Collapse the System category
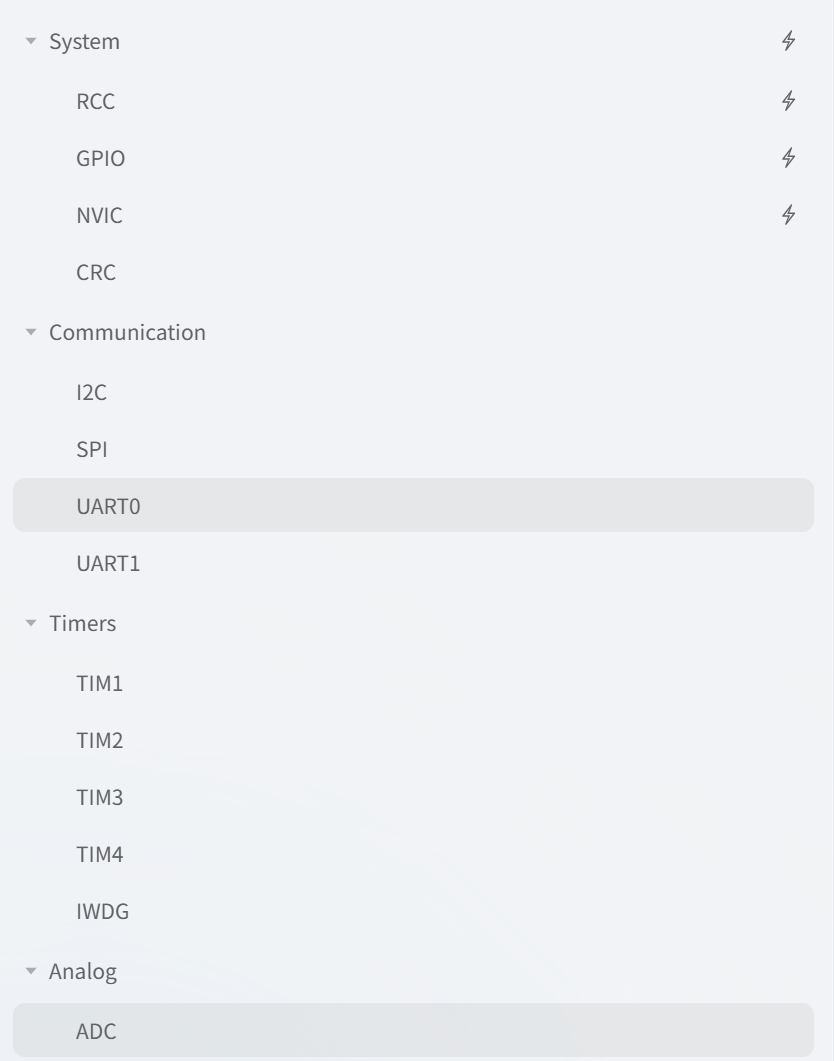Viewport: 834px width, 1061px height. pyautogui.click(x=31, y=42)
